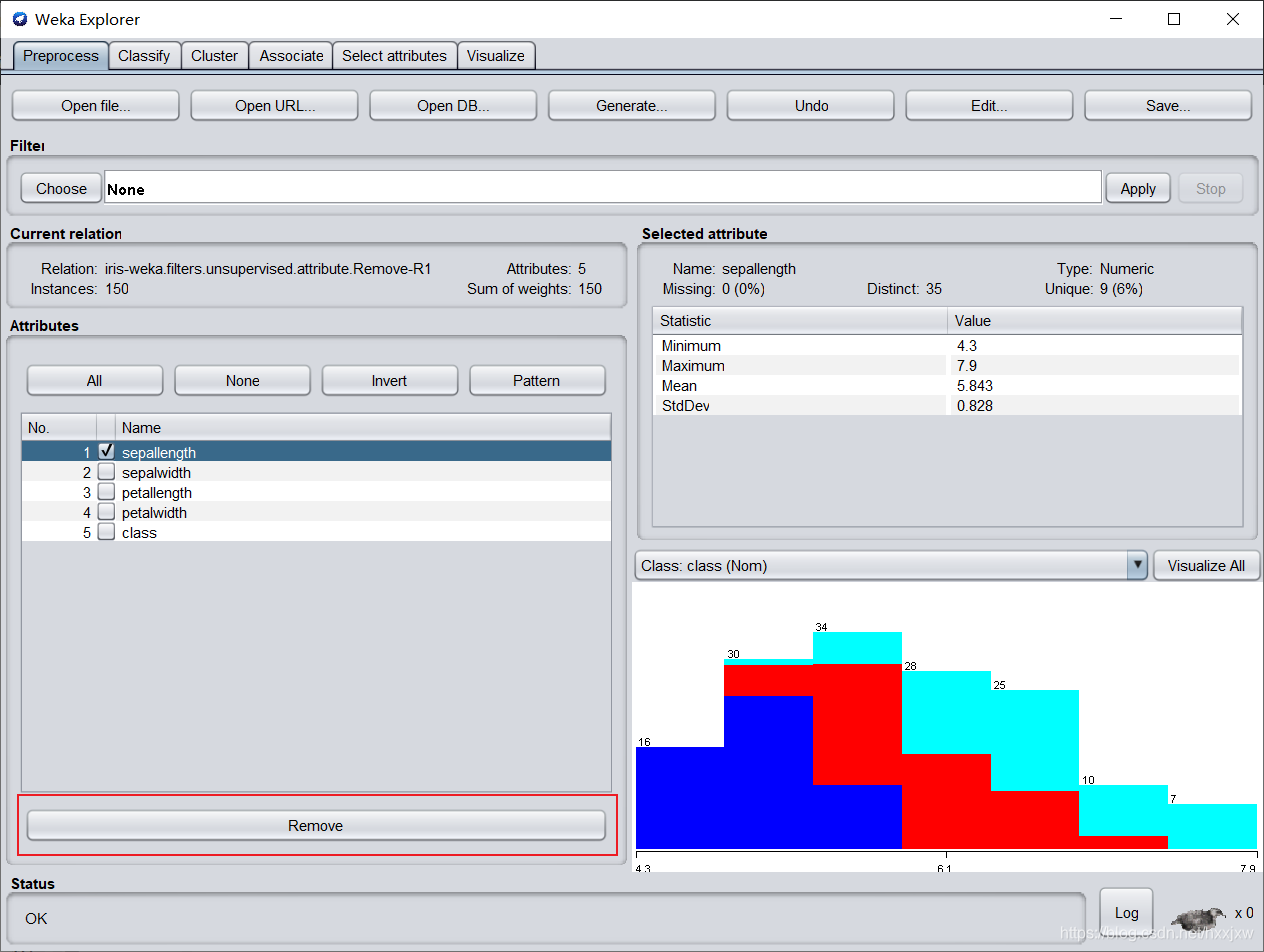Screen dimensions: 1264x952
Task: Open the Log window
Action: tap(1126, 912)
